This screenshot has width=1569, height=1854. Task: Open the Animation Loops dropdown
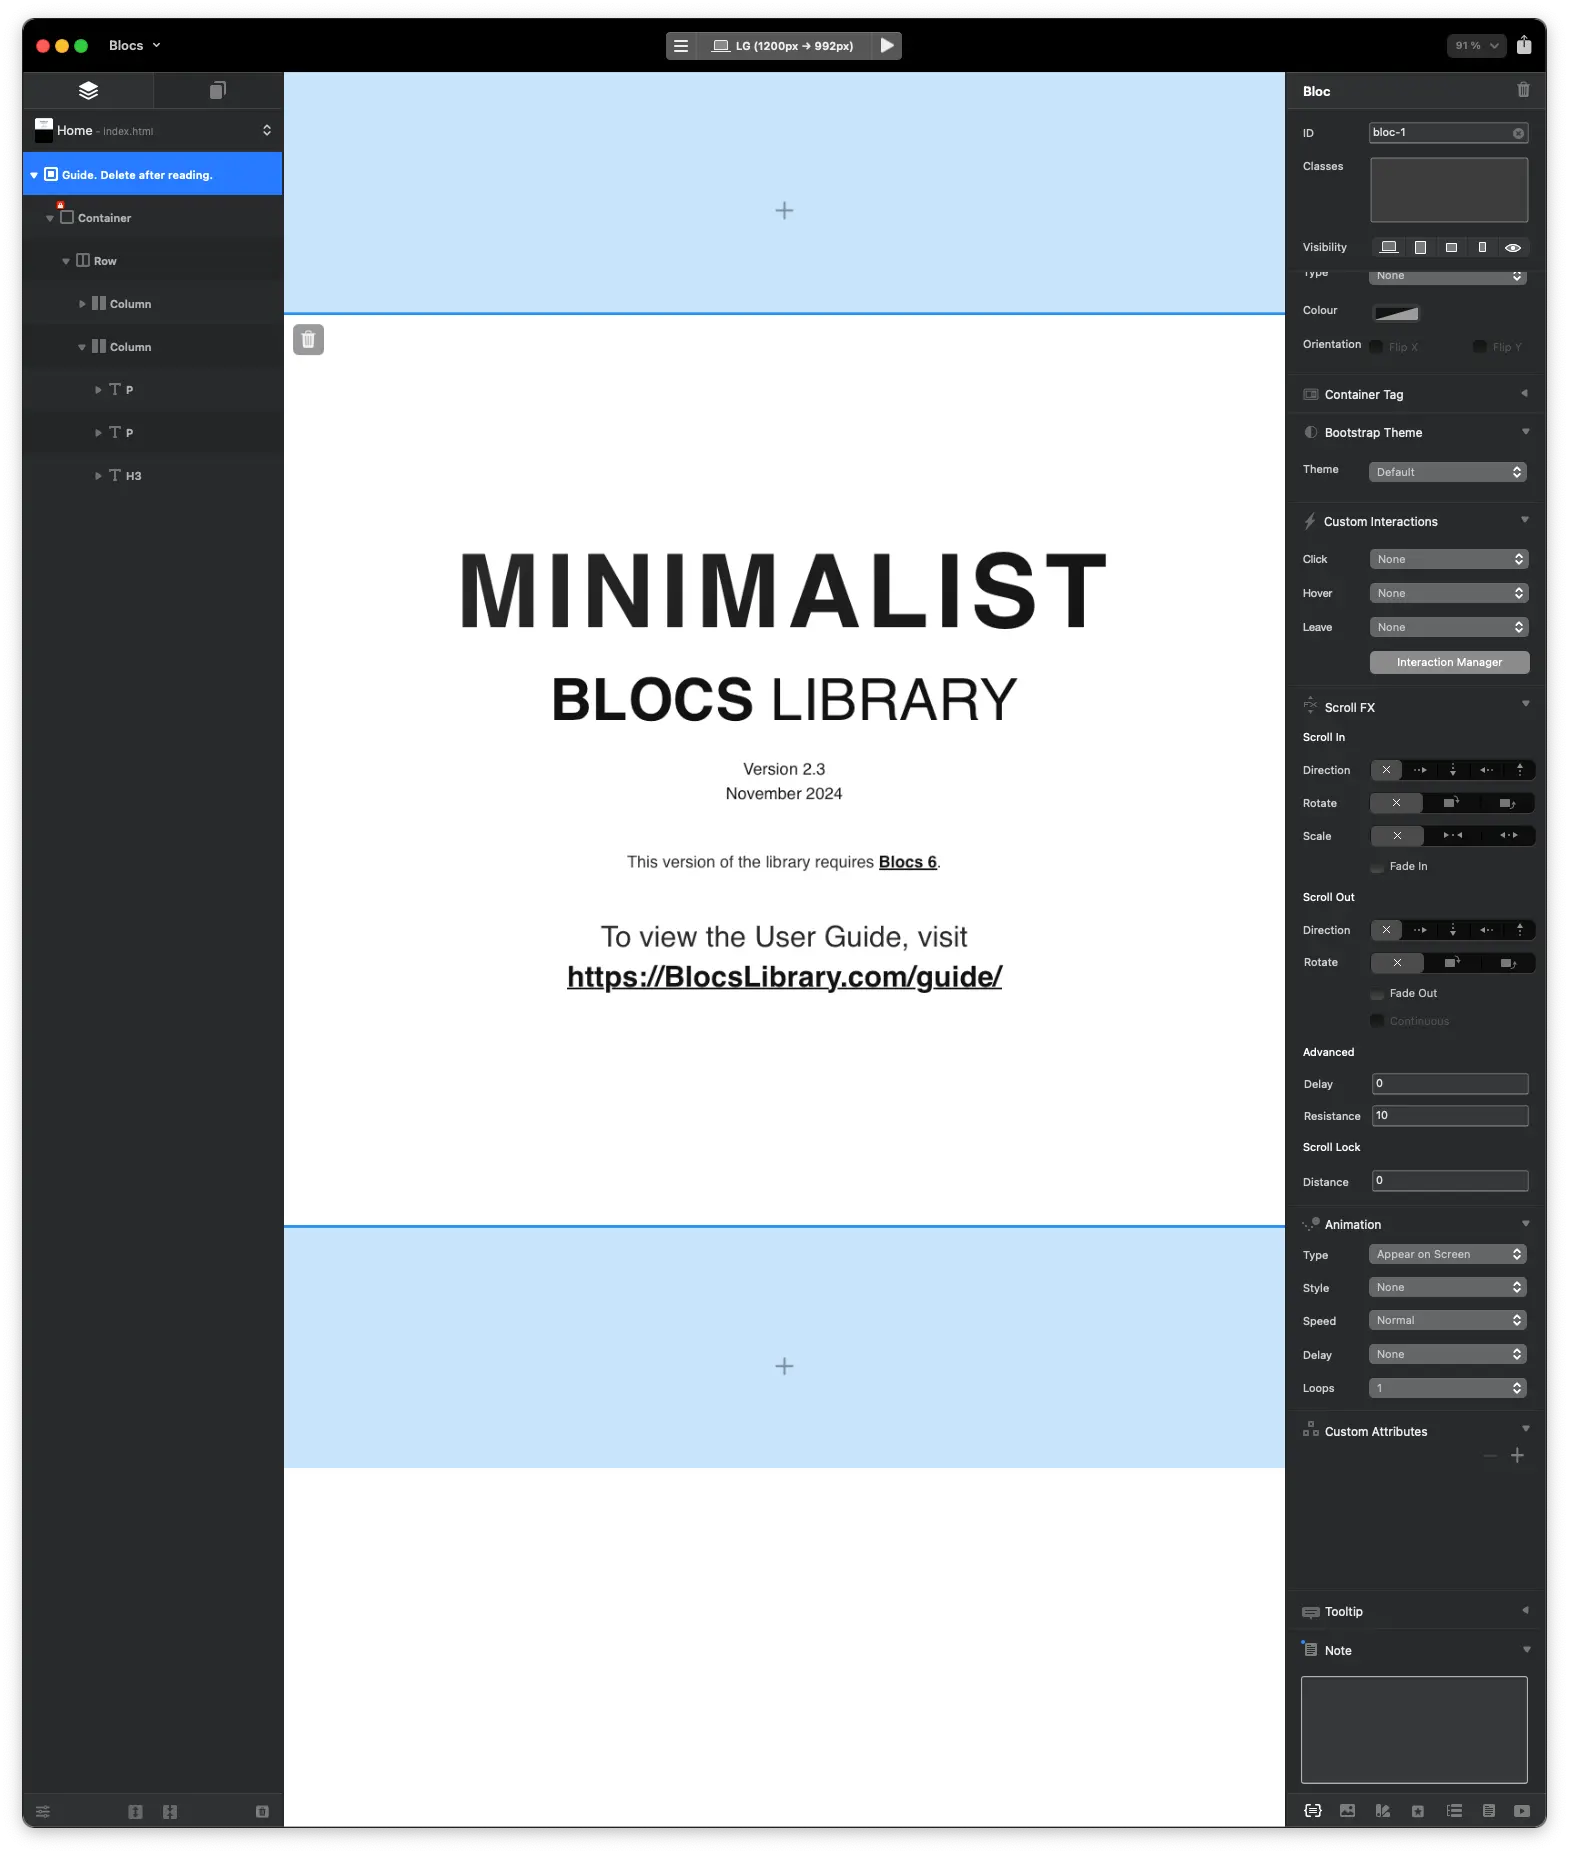pos(1448,1388)
